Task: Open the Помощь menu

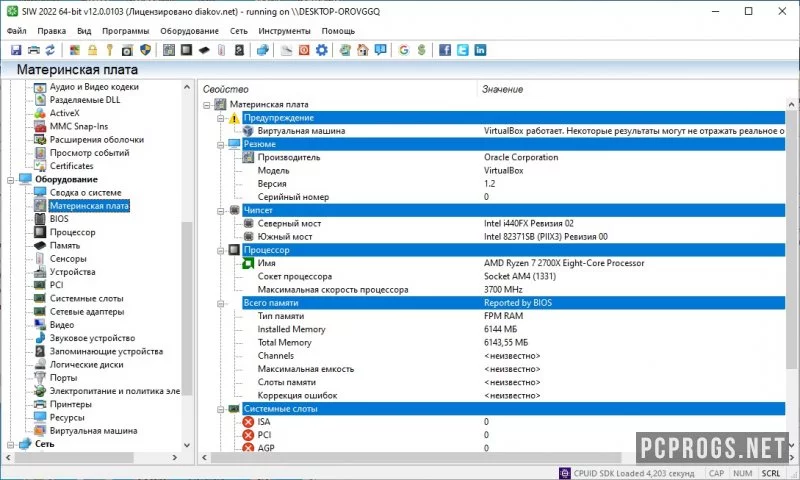Action: pyautogui.click(x=338, y=31)
